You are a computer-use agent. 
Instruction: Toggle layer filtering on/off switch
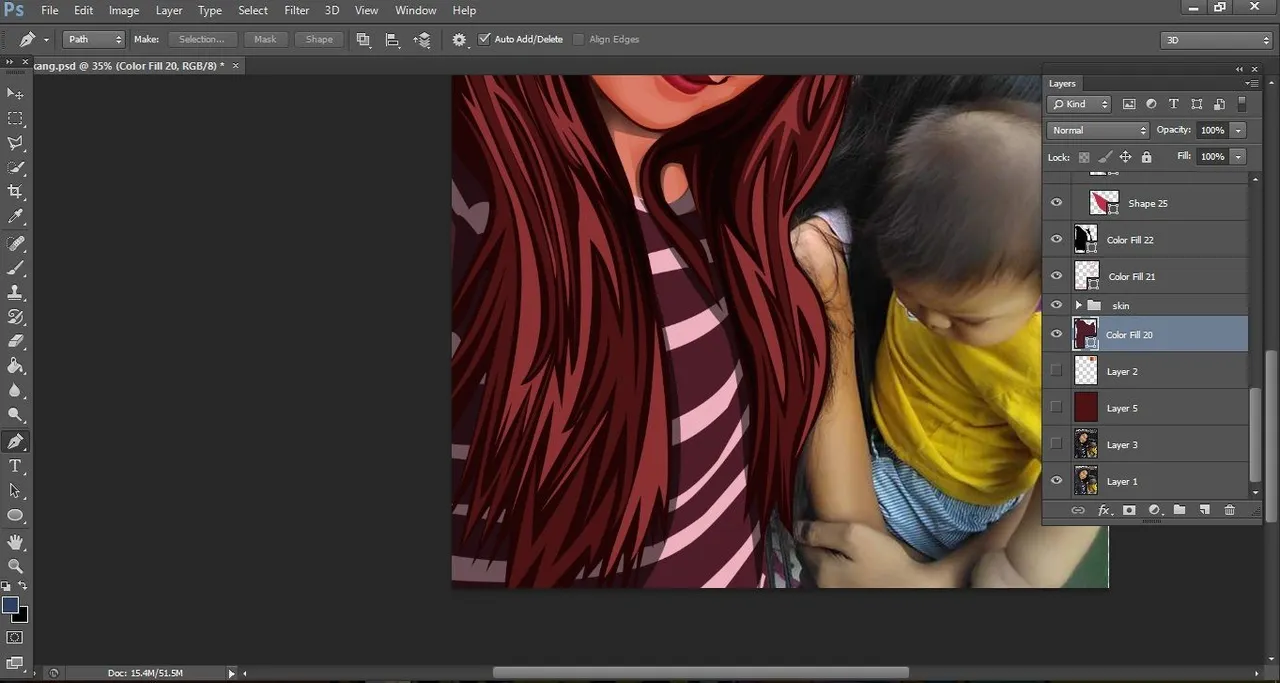pyautogui.click(x=1242, y=104)
